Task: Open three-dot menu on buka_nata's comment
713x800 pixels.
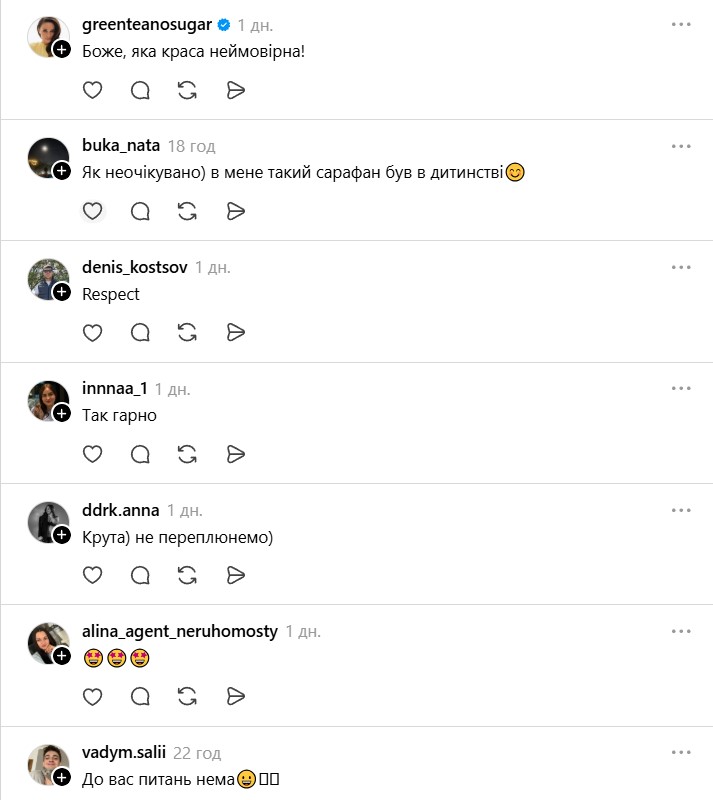Action: [x=681, y=146]
